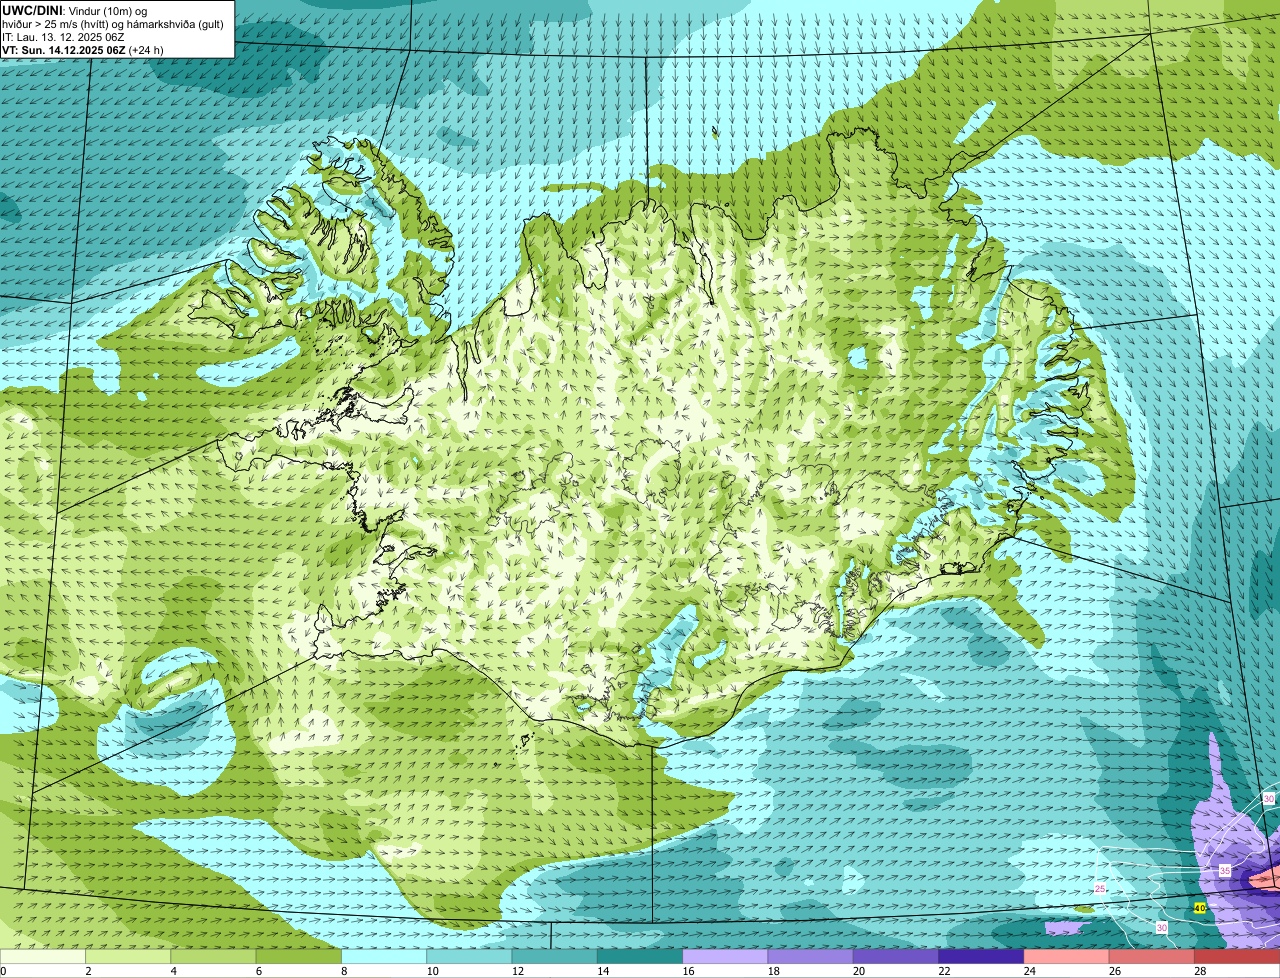The height and width of the screenshot is (978, 1280).
Task: Click the legend tick label '12'
Action: 517,971
